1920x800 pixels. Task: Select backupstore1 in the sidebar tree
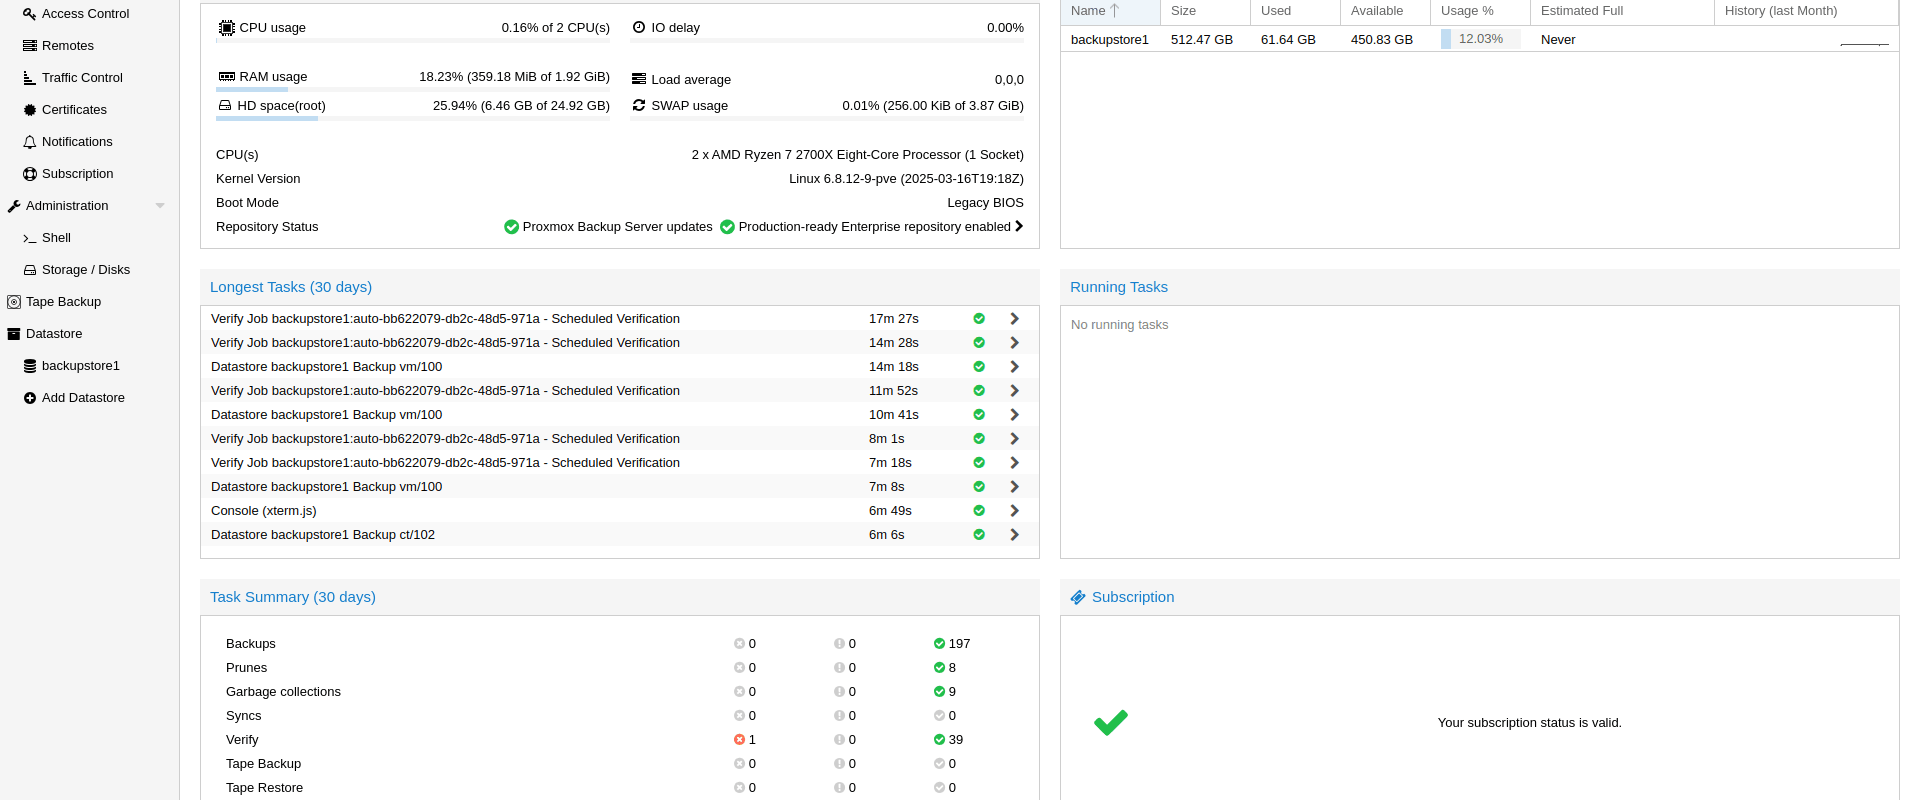[x=80, y=366]
